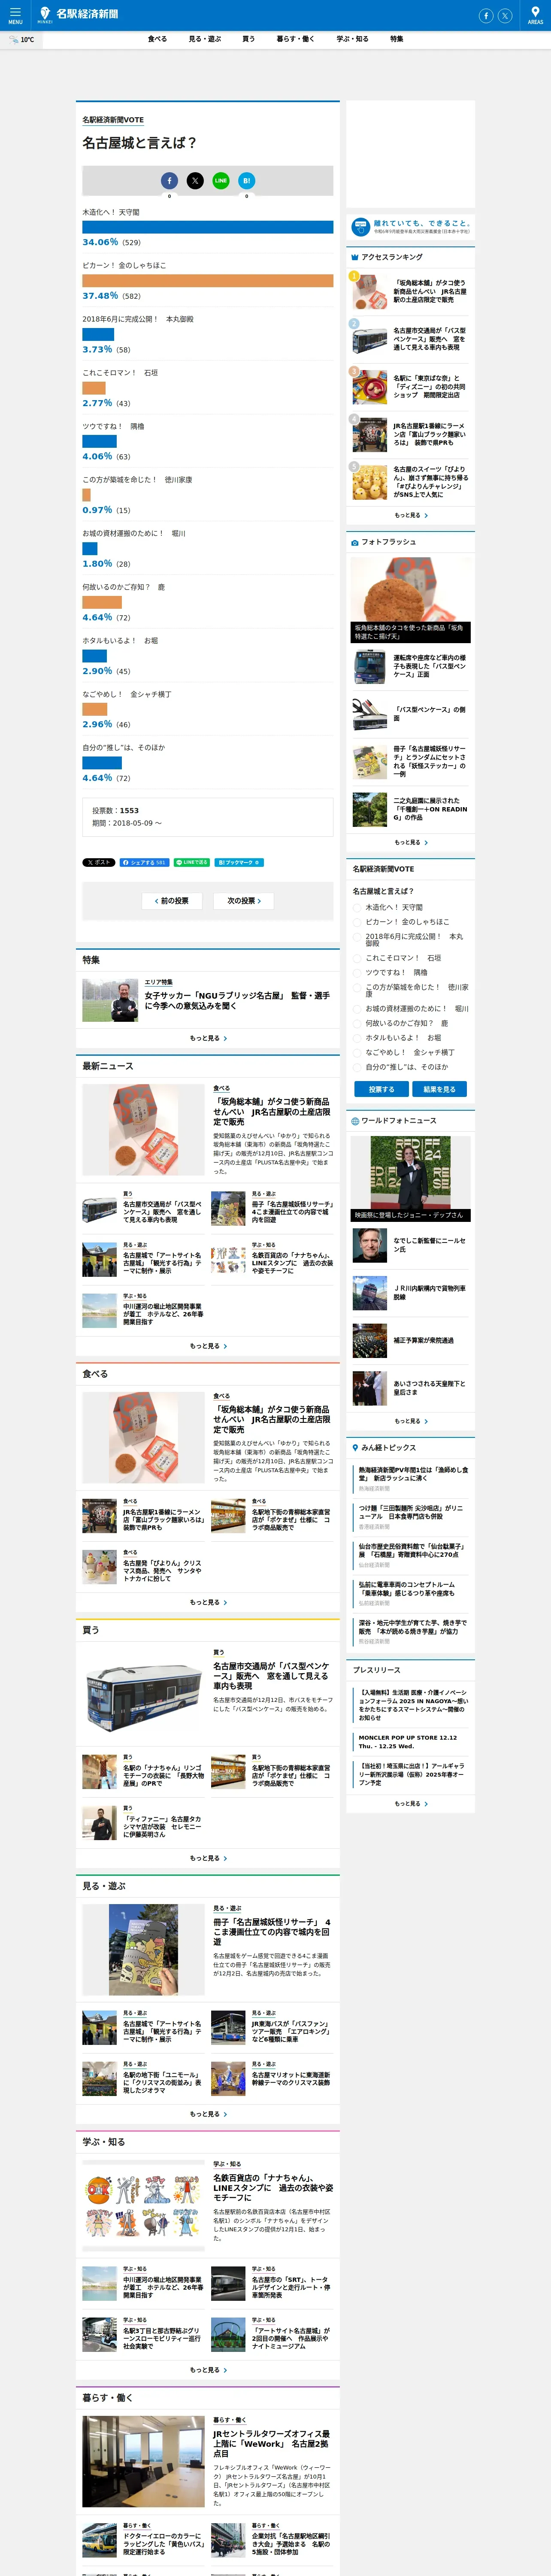This screenshot has height=2576, width=551.
Task: Select ピカーン！金のしゃちほこ radio option
Action: coord(357,922)
